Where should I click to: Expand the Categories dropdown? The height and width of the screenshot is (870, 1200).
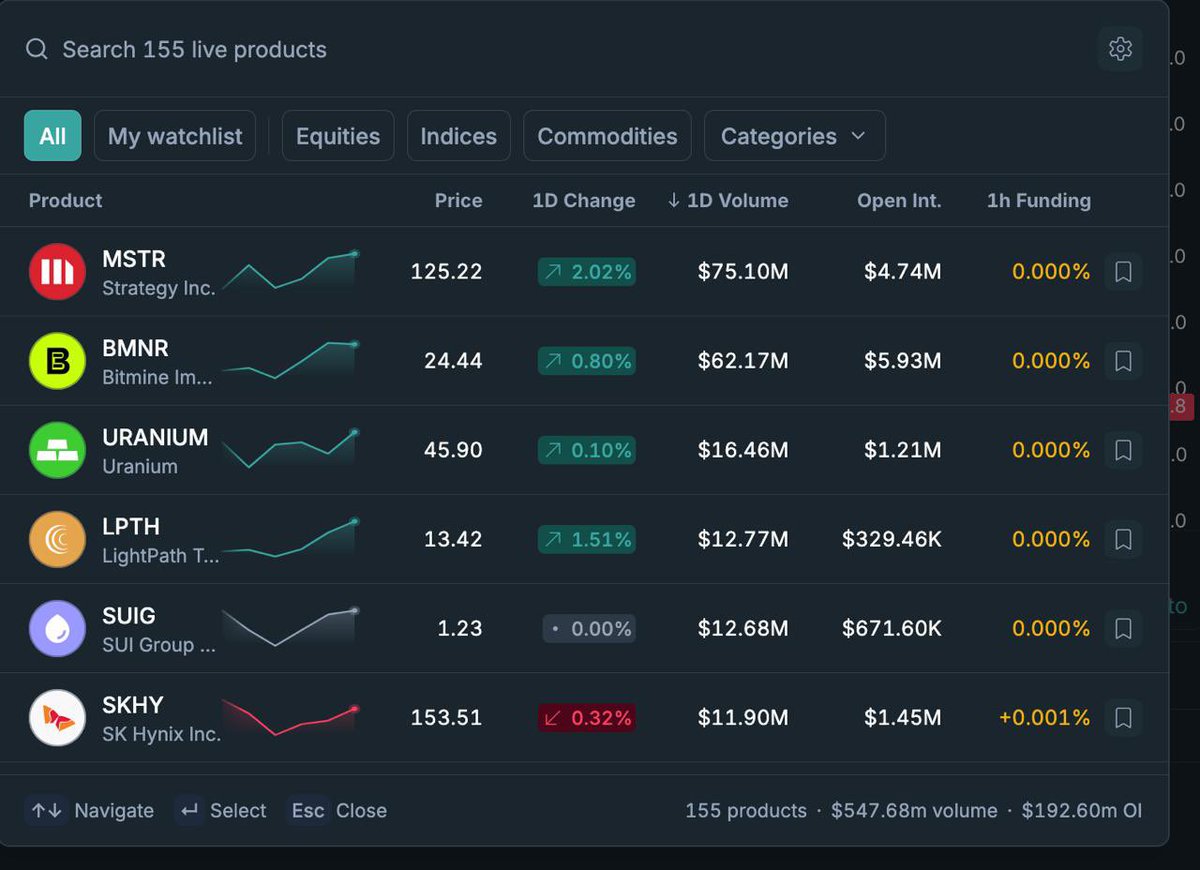coord(795,136)
